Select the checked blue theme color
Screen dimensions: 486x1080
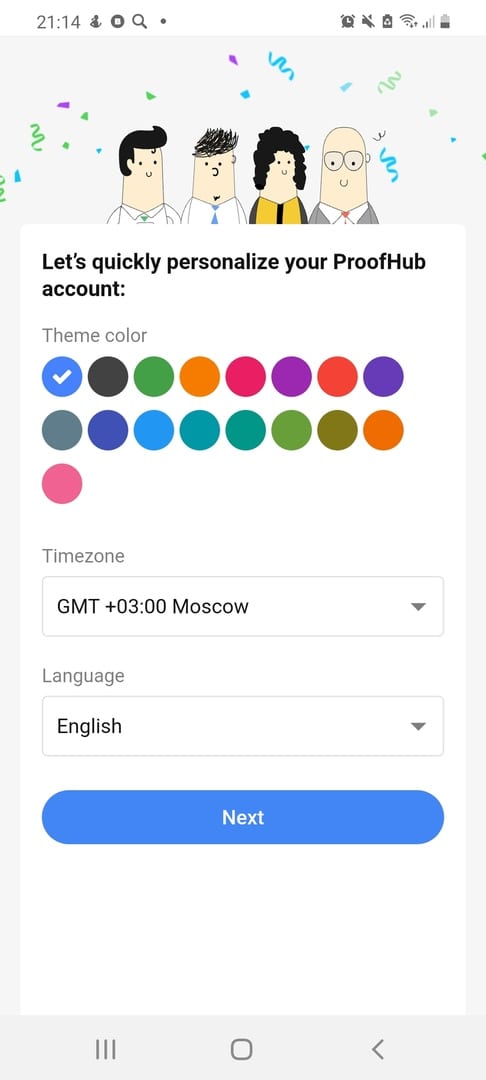point(62,376)
